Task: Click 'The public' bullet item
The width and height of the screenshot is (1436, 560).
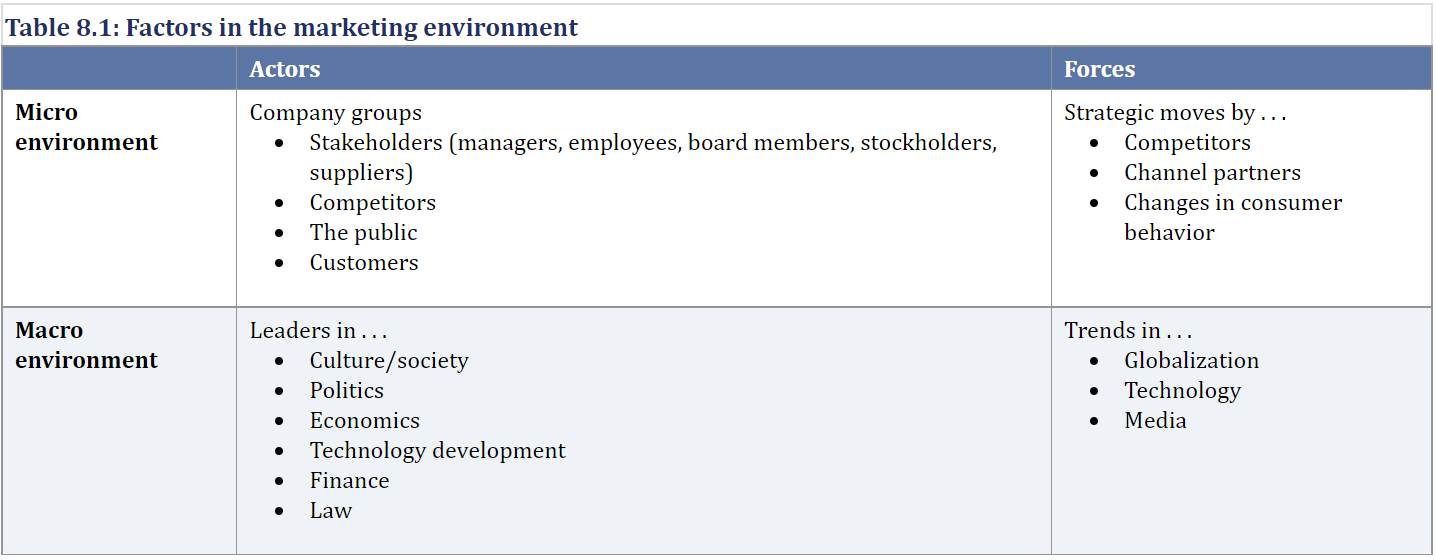Action: pyautogui.click(x=363, y=232)
